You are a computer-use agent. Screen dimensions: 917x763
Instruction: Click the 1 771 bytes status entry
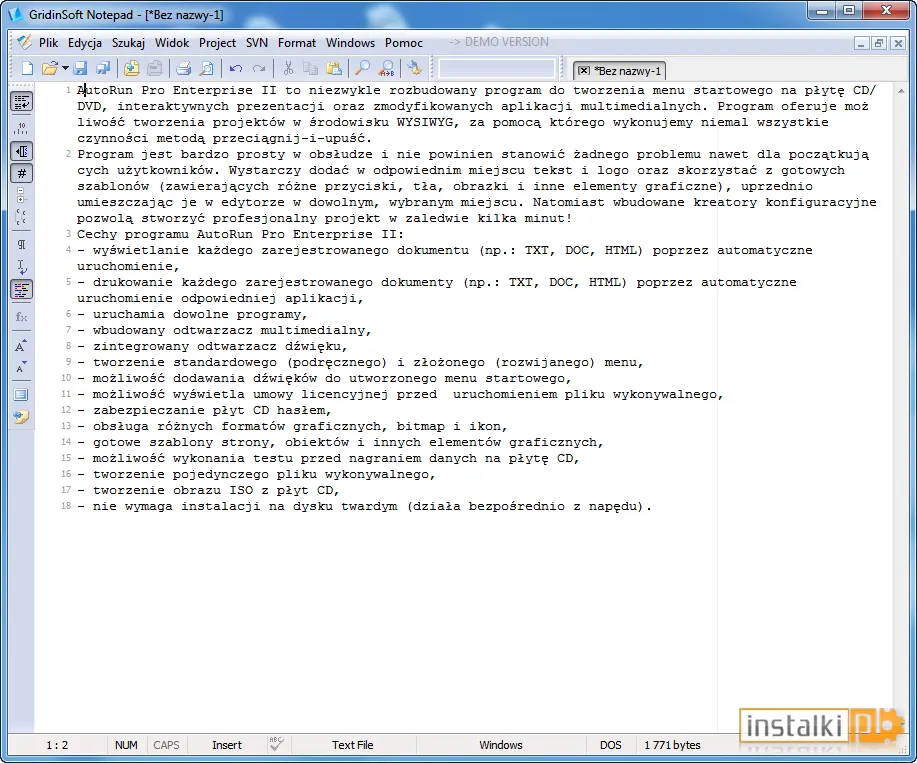tap(673, 745)
